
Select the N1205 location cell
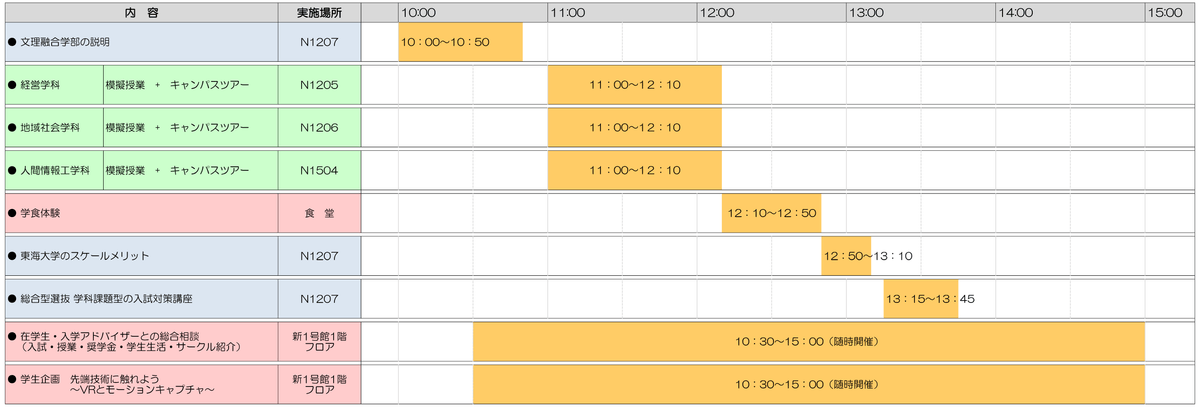pos(319,85)
